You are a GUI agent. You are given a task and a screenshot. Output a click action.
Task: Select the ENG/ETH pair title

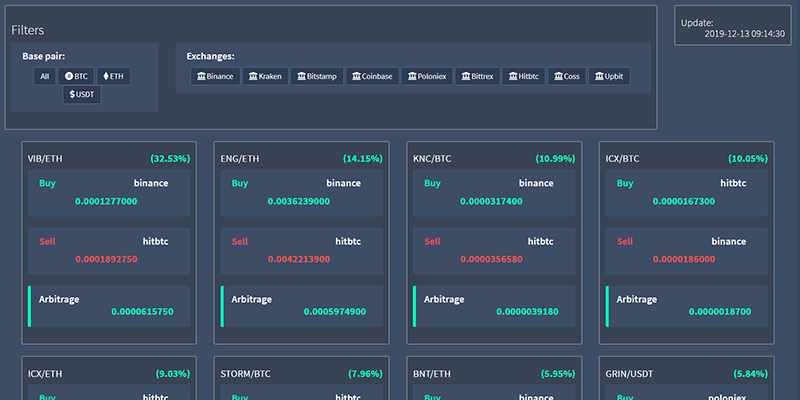click(240, 159)
